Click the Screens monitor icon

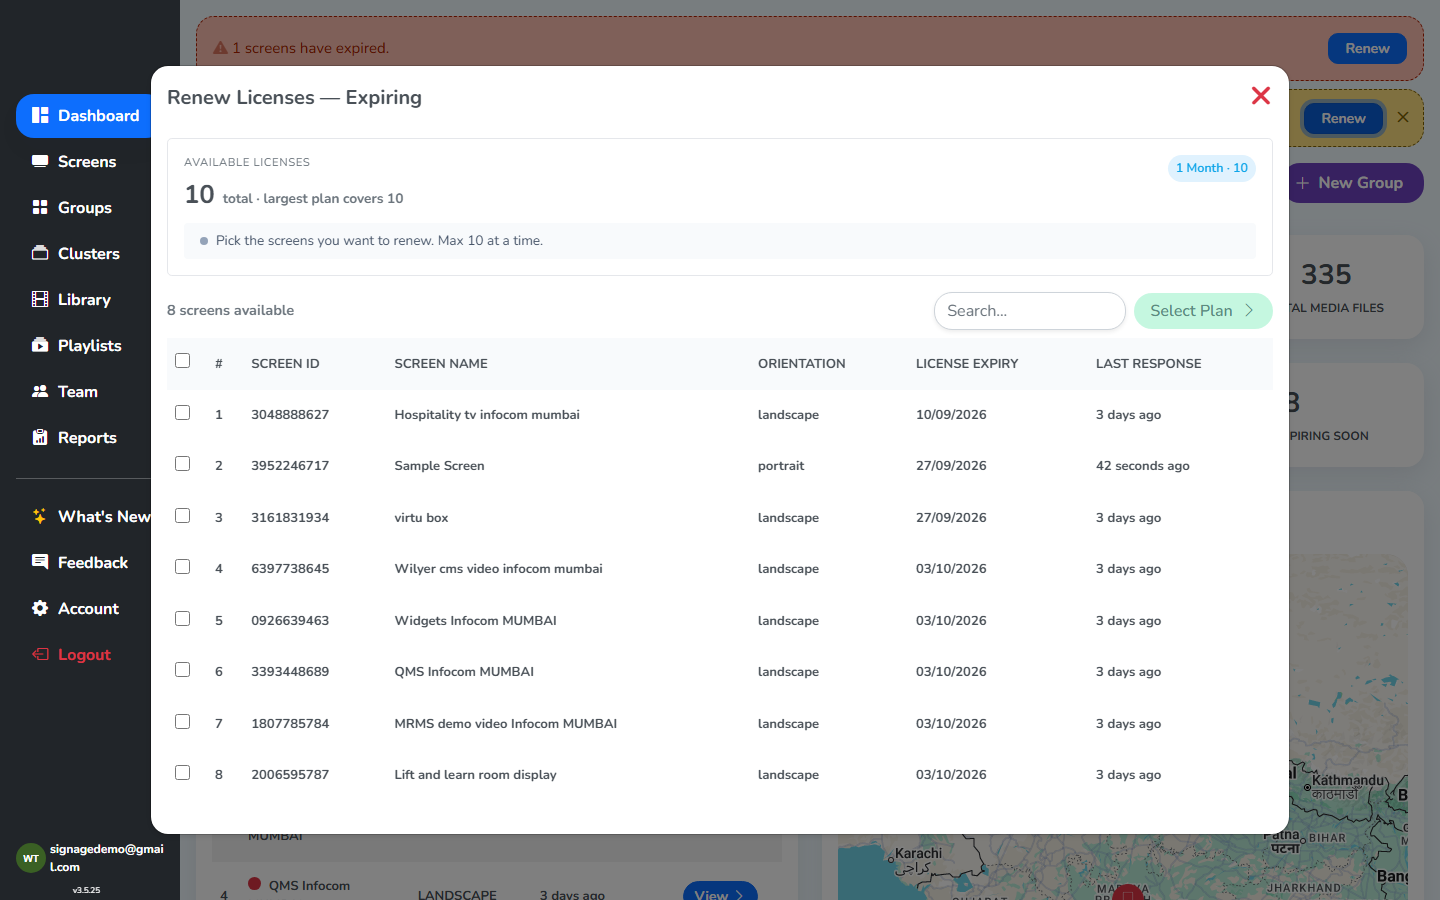click(x=40, y=161)
